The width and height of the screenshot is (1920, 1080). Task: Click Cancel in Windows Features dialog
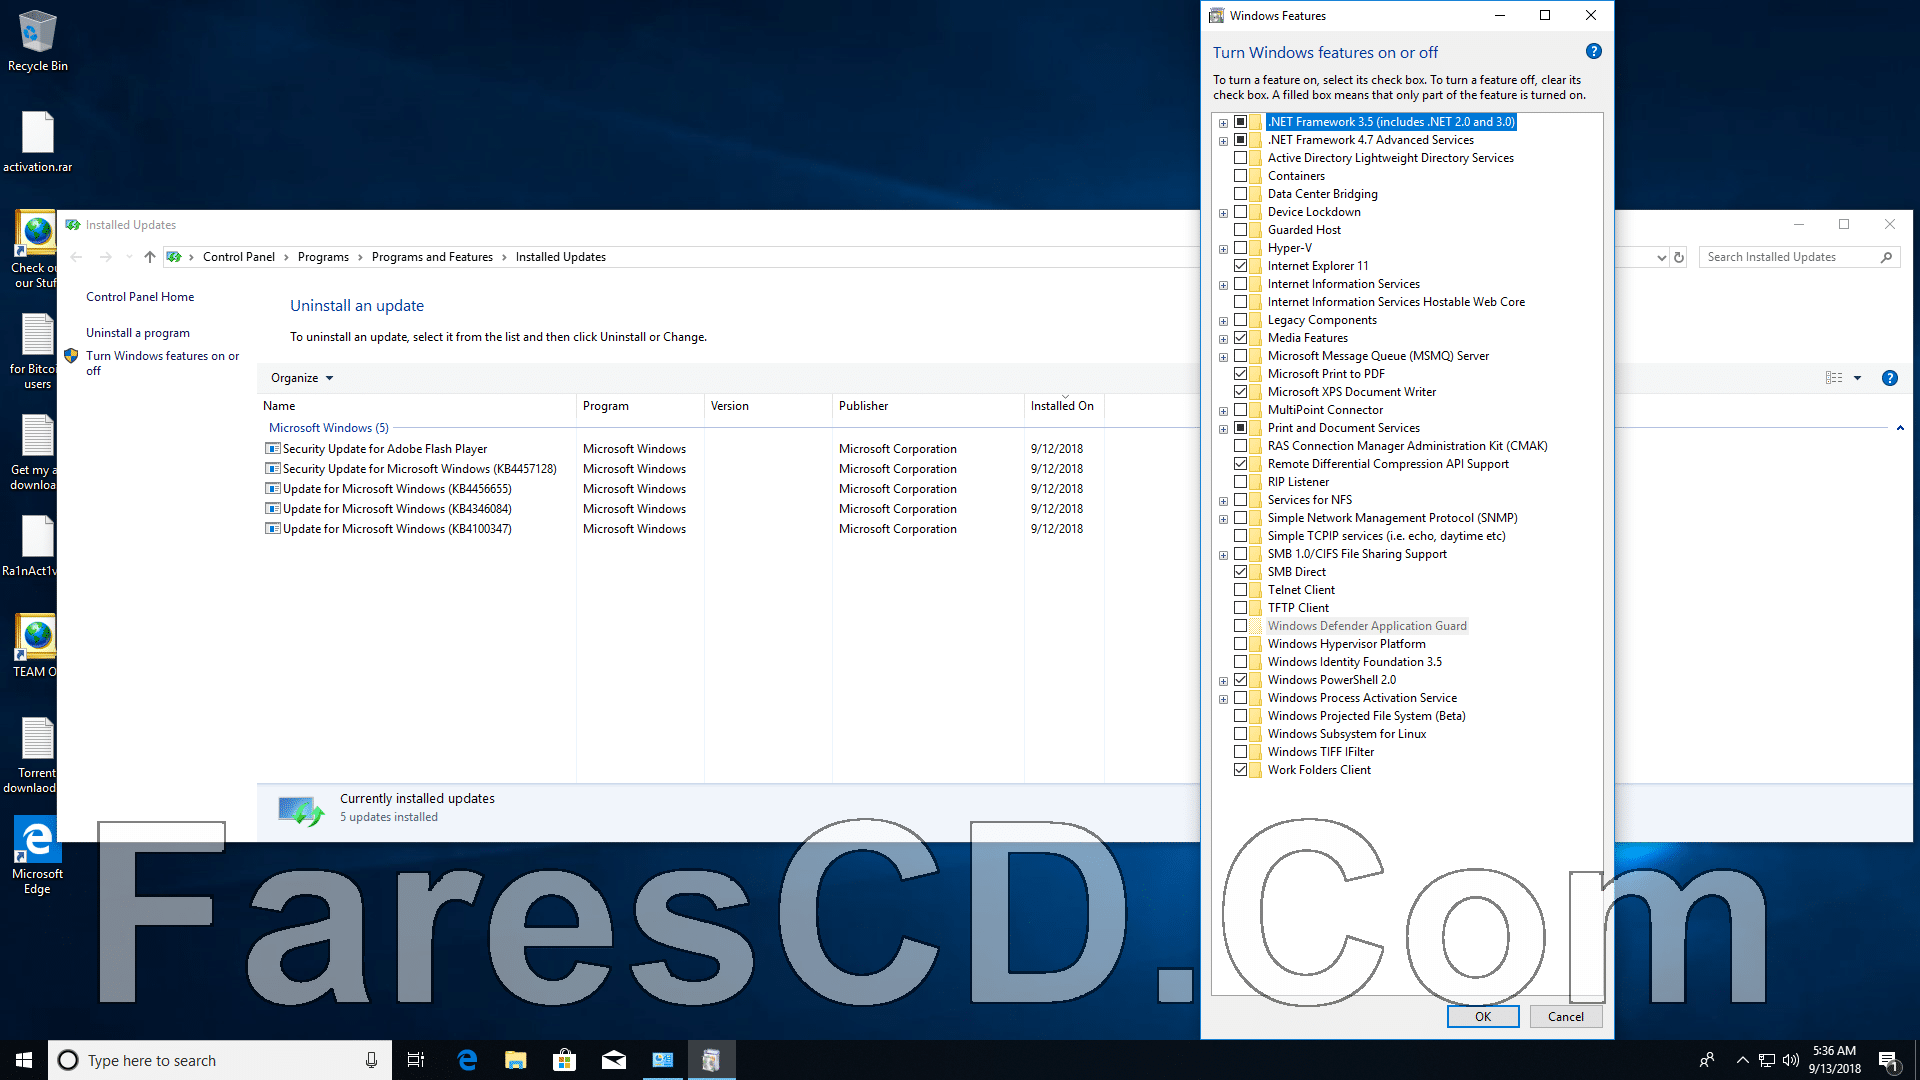(1565, 1016)
